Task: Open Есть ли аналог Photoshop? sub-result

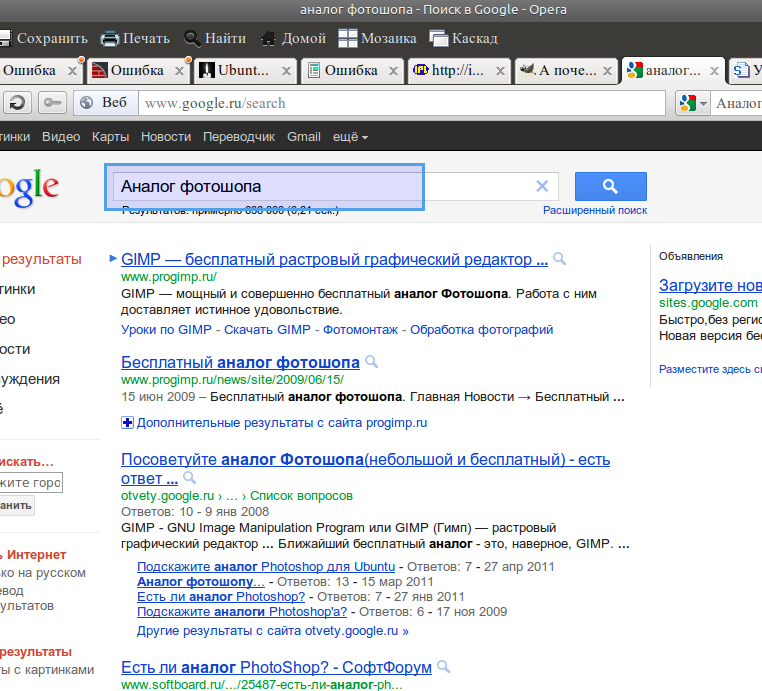Action: [x=221, y=597]
